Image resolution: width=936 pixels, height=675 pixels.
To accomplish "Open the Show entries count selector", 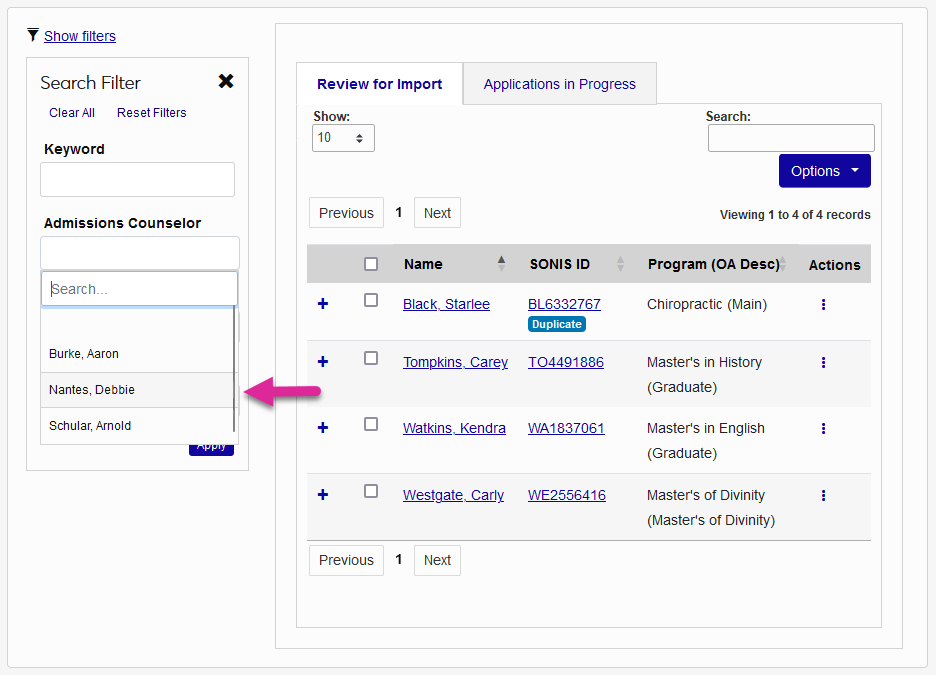I will coord(343,138).
